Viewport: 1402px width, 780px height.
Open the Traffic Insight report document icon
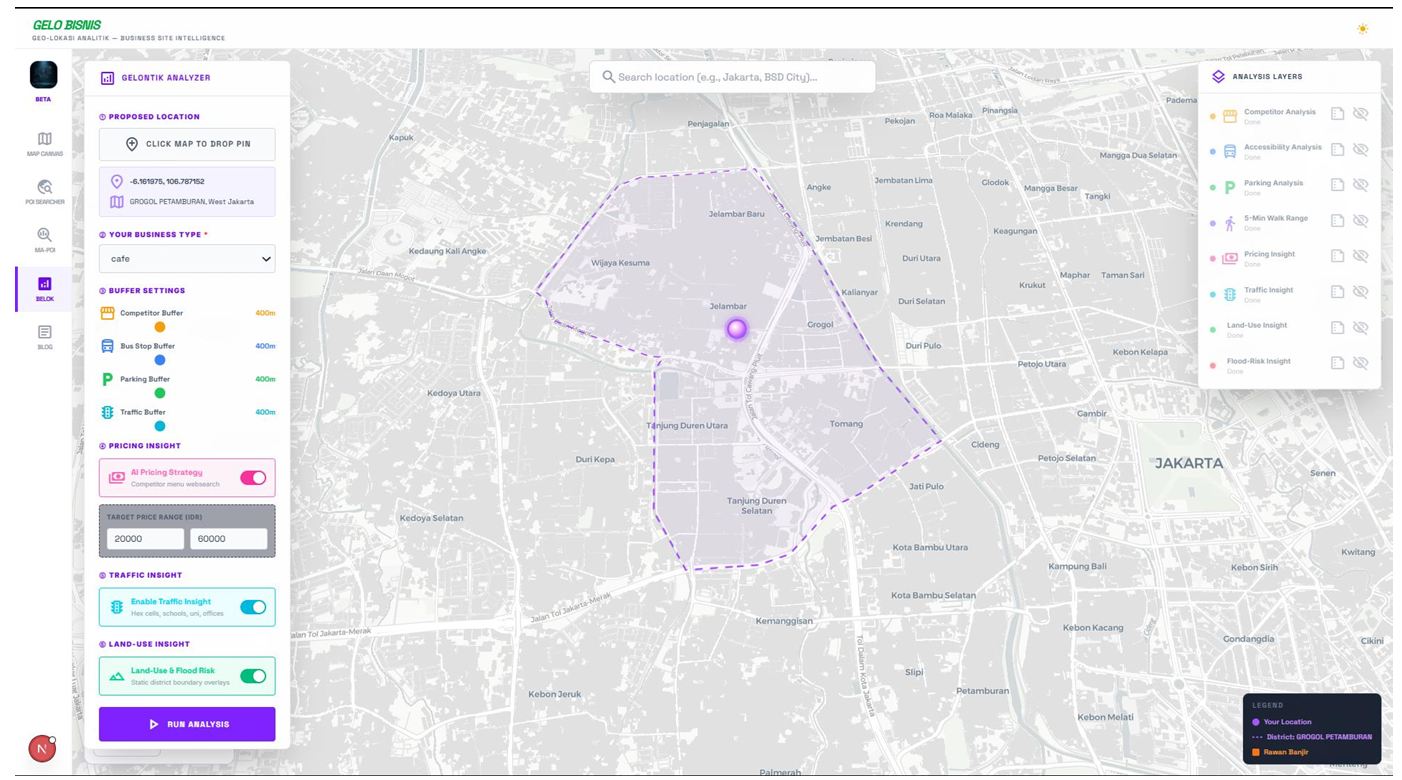1337,292
